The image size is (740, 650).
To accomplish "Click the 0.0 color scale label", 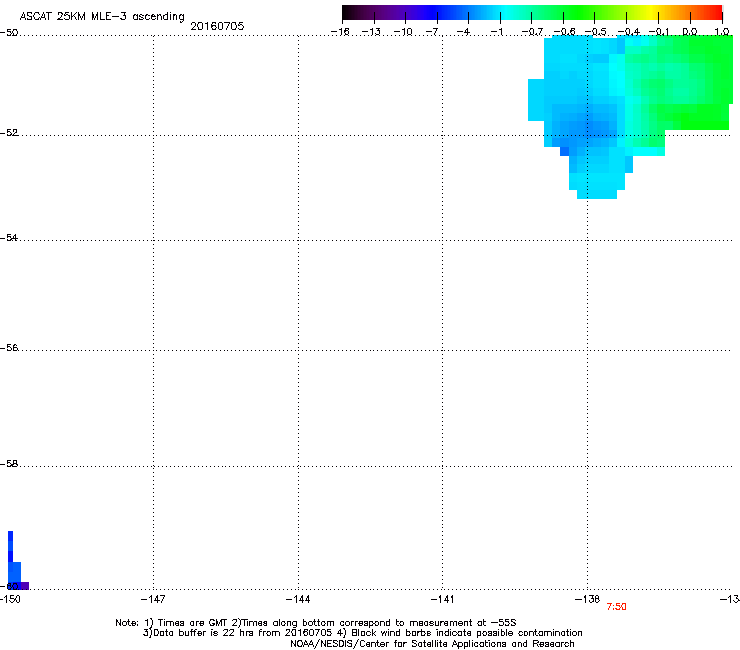I will [x=690, y=32].
